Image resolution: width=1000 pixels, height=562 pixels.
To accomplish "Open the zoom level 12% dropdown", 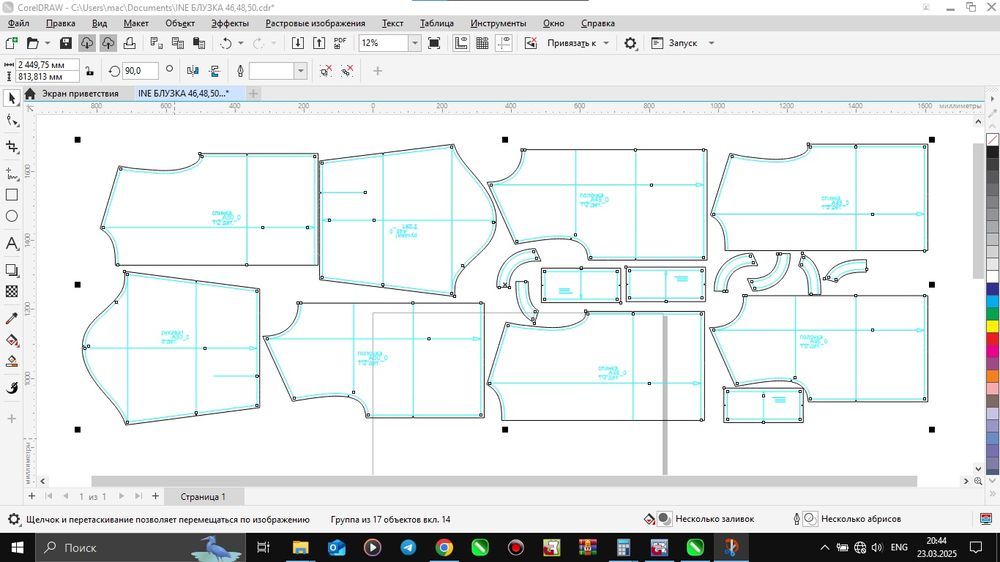I will (x=414, y=43).
